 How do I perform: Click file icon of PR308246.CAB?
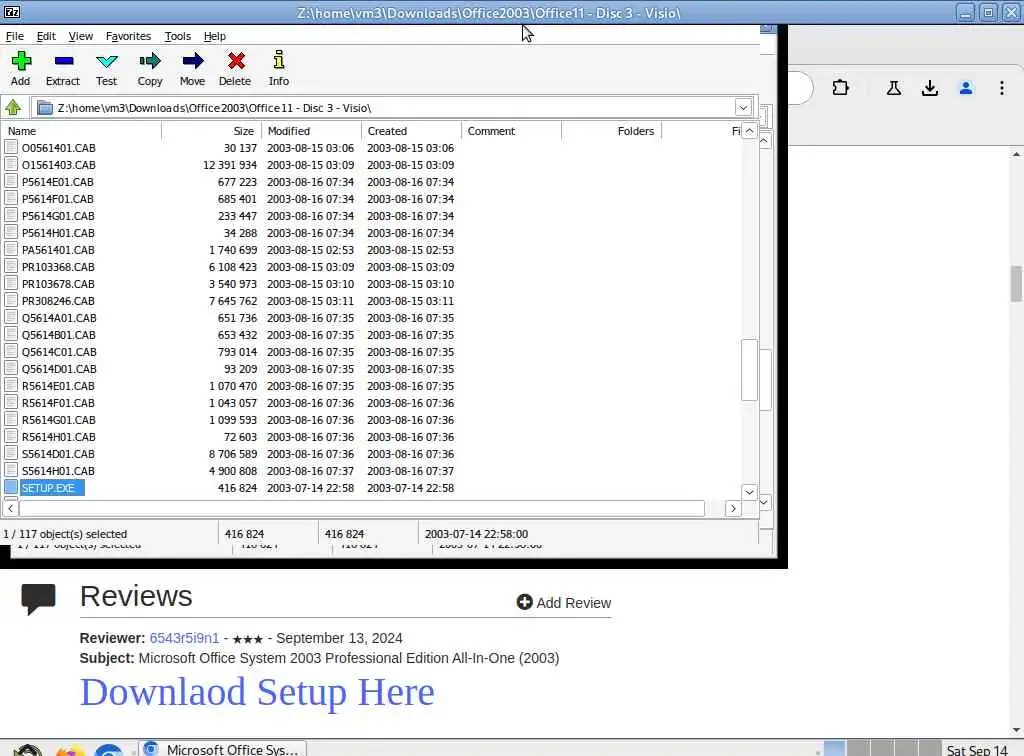[x=10, y=300]
